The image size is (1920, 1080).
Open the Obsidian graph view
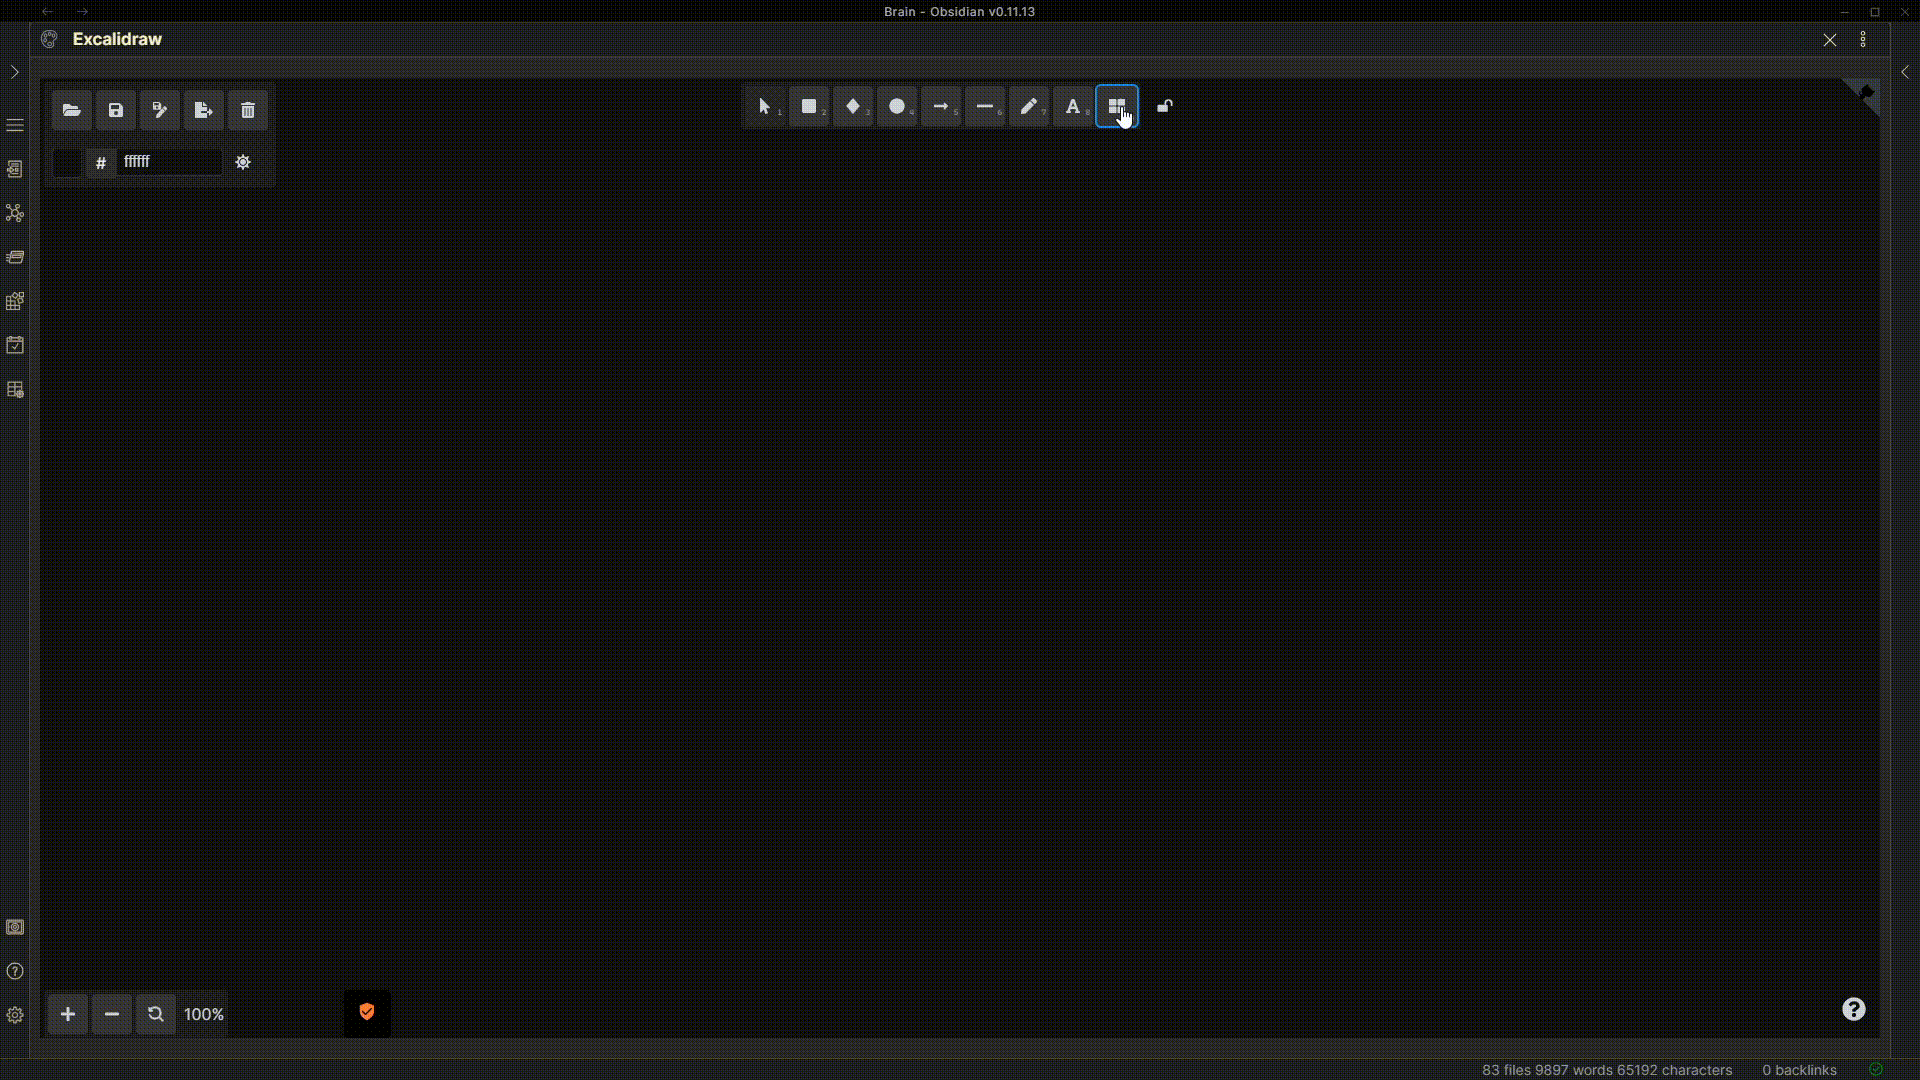15,213
